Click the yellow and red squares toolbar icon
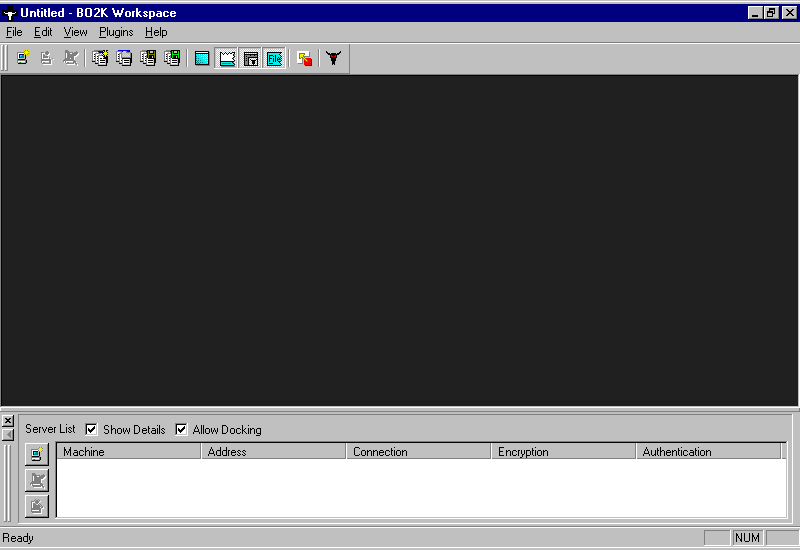 tap(304, 58)
